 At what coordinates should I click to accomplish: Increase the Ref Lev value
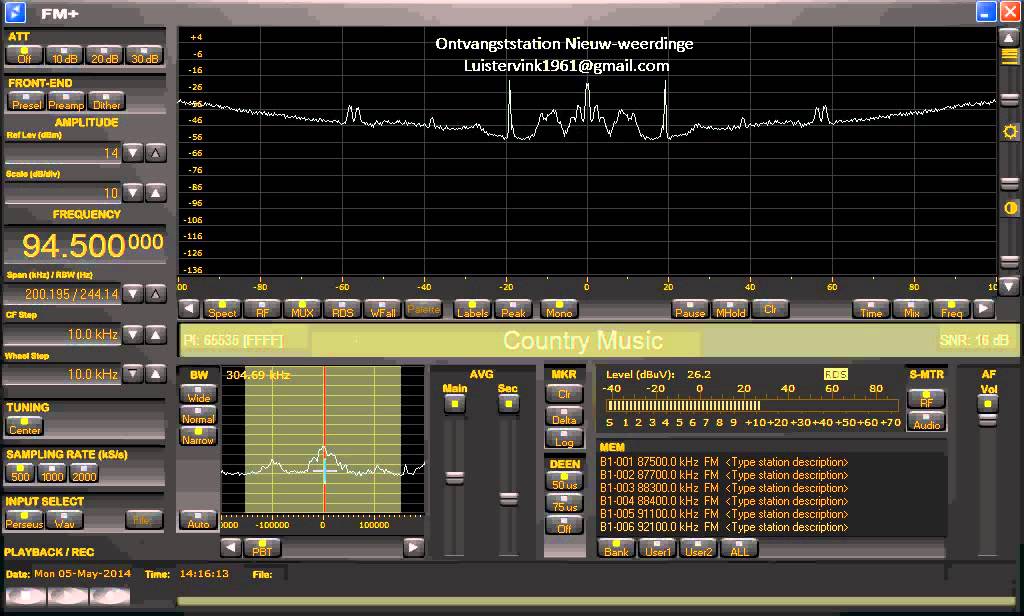point(155,153)
